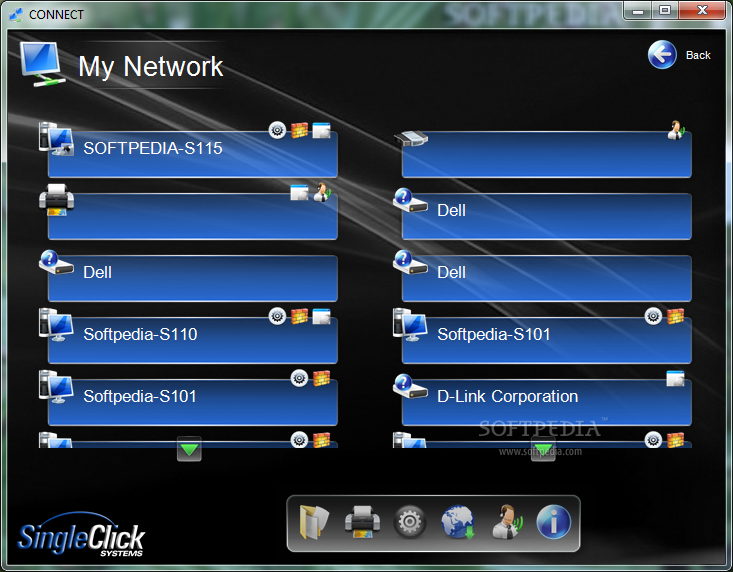Open the firewall icon on SOFTPEDIA-S115
This screenshot has width=733, height=572.
click(300, 130)
